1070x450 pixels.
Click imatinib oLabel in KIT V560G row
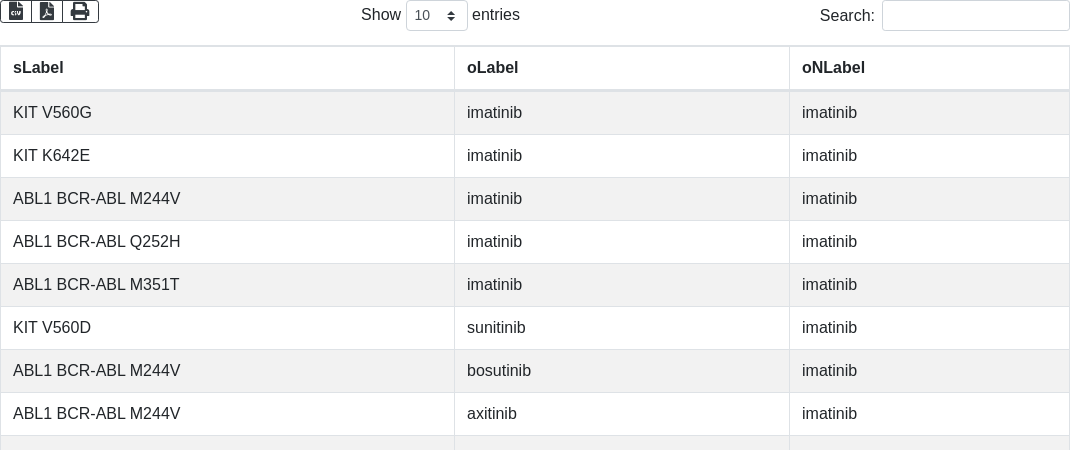[494, 113]
